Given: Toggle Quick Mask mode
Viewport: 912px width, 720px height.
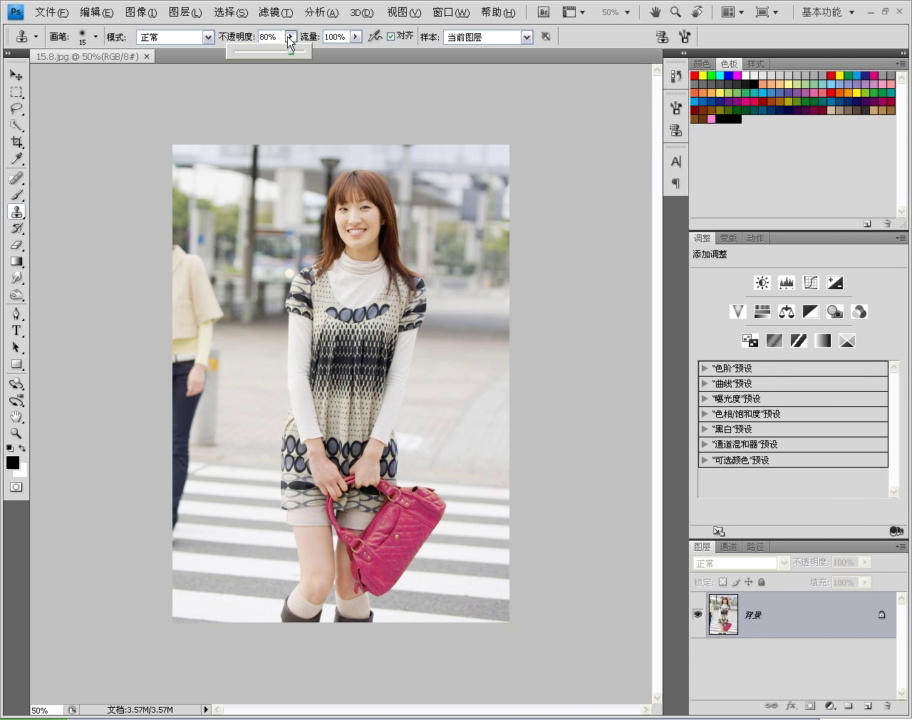Looking at the screenshot, I should pyautogui.click(x=16, y=487).
